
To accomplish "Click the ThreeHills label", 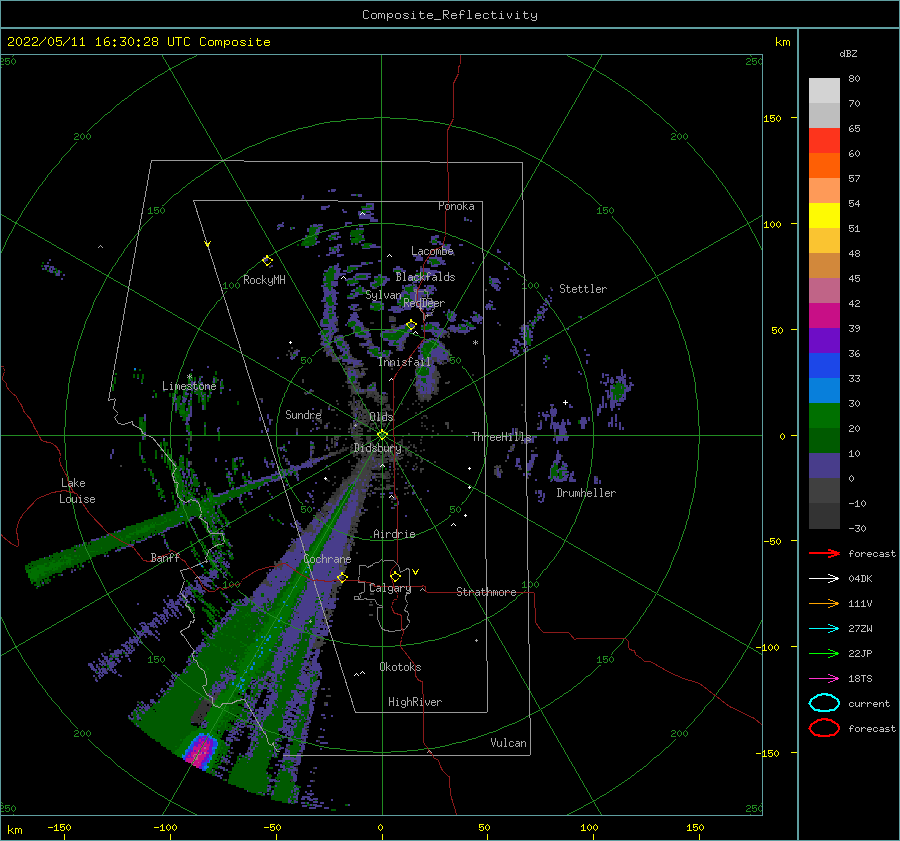I will tap(502, 437).
